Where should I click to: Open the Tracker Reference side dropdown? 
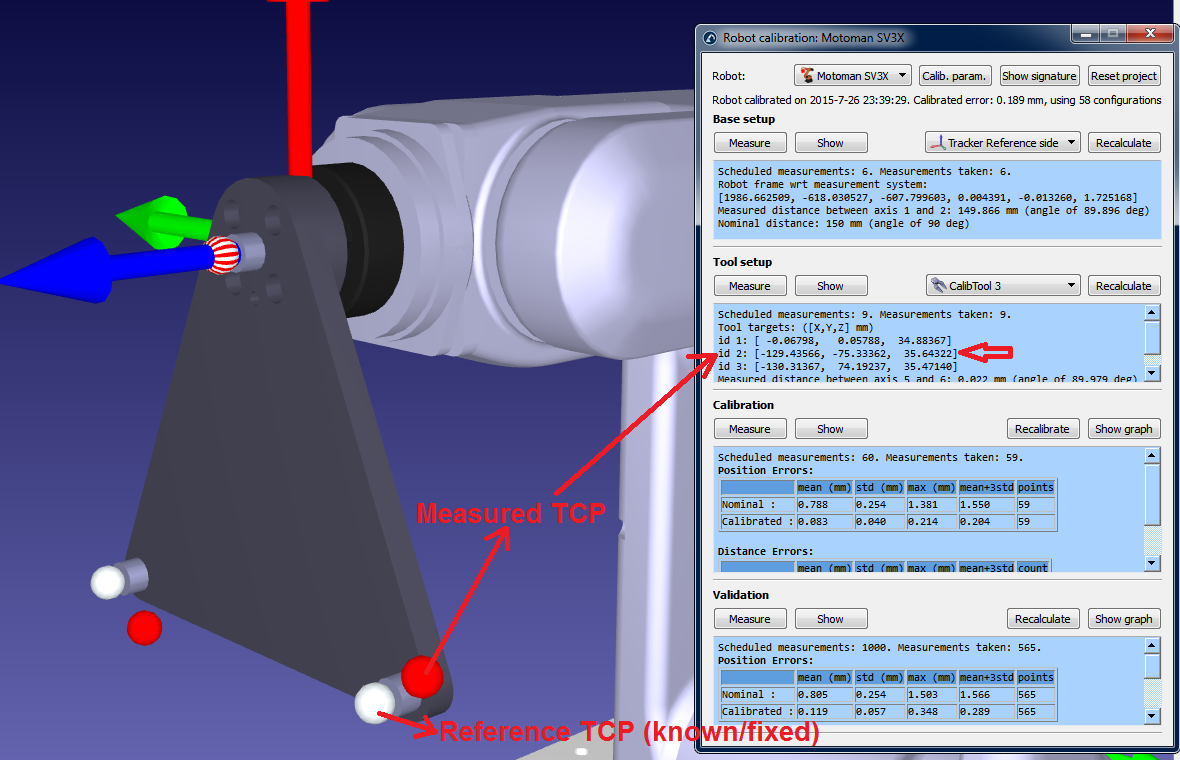pyautogui.click(x=1073, y=142)
